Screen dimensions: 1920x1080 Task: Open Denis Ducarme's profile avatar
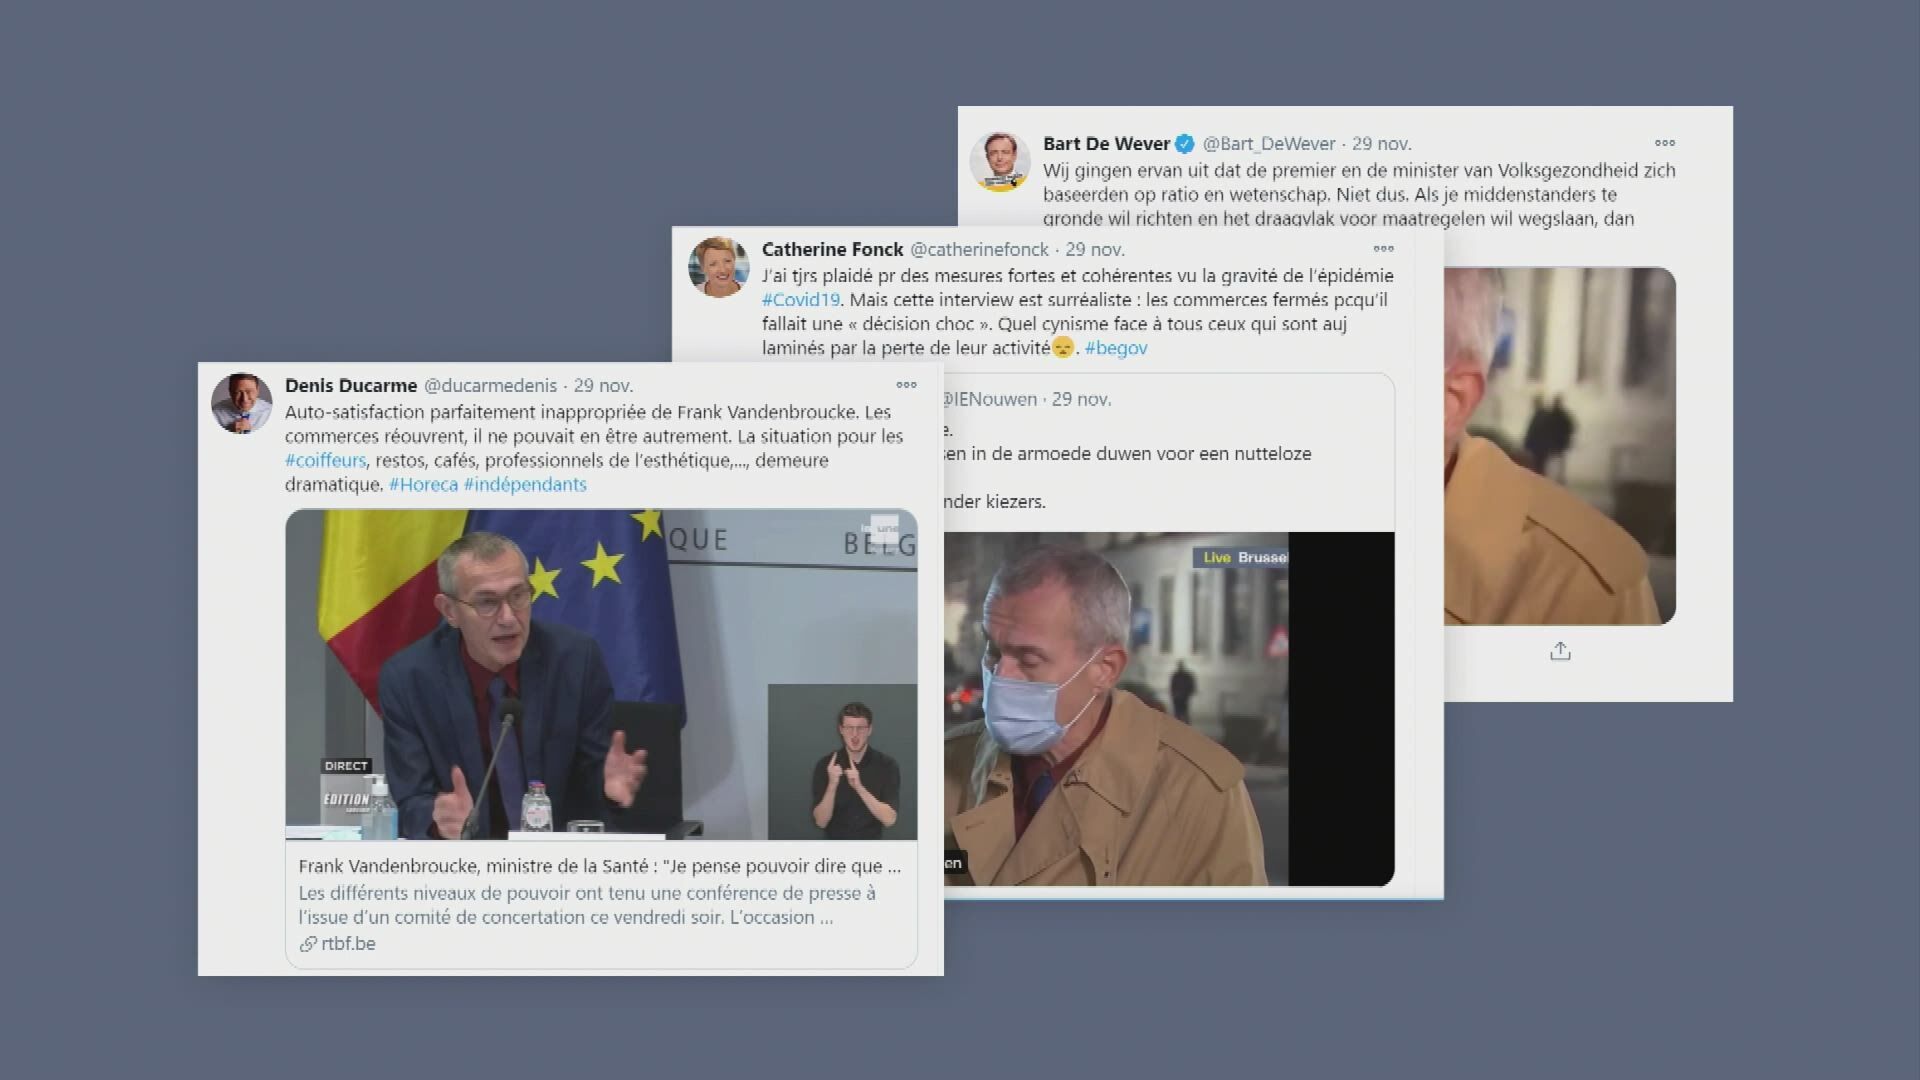[242, 404]
